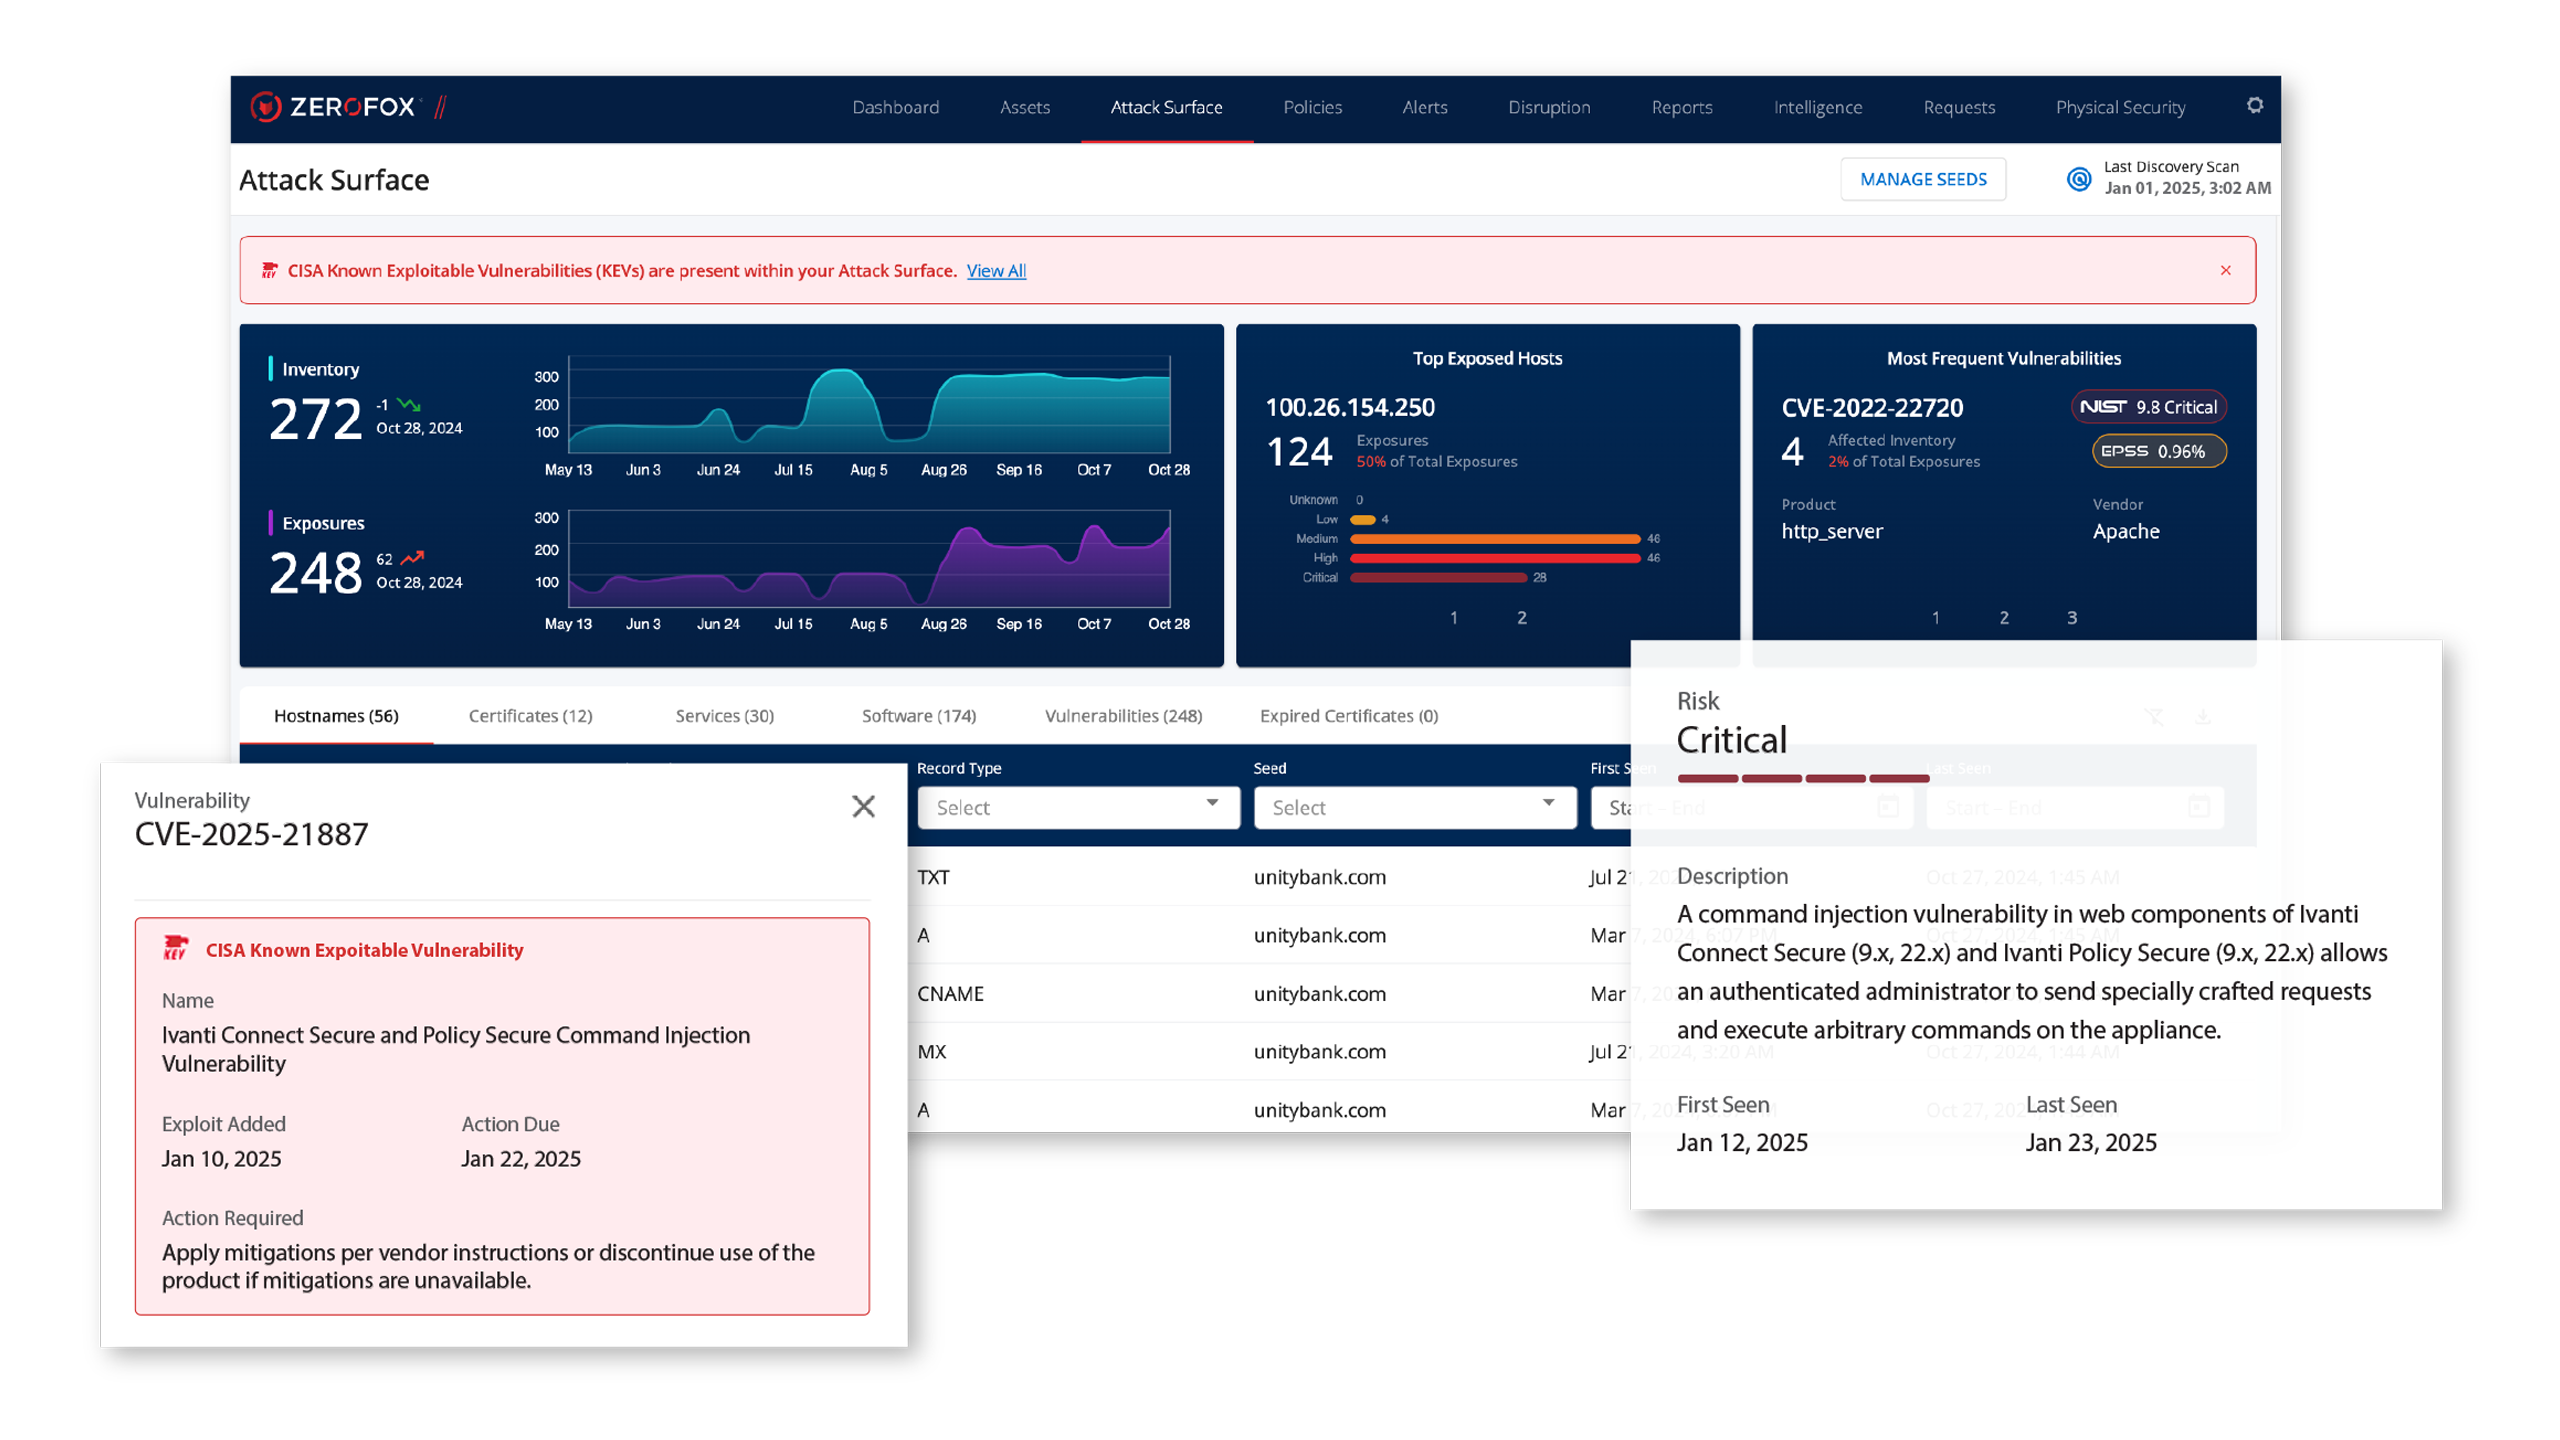Click host IP 100.26.154.250
2560x1440 pixels.
[1349, 407]
